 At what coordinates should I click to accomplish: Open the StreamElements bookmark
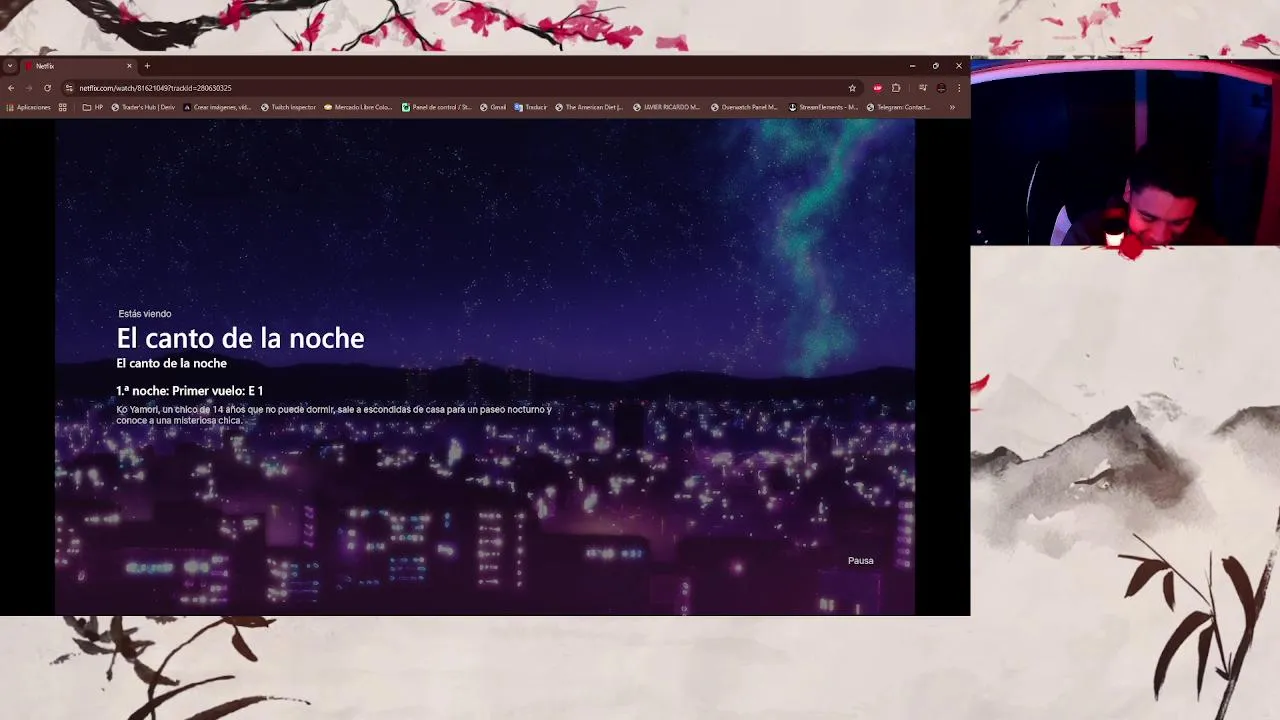823,107
